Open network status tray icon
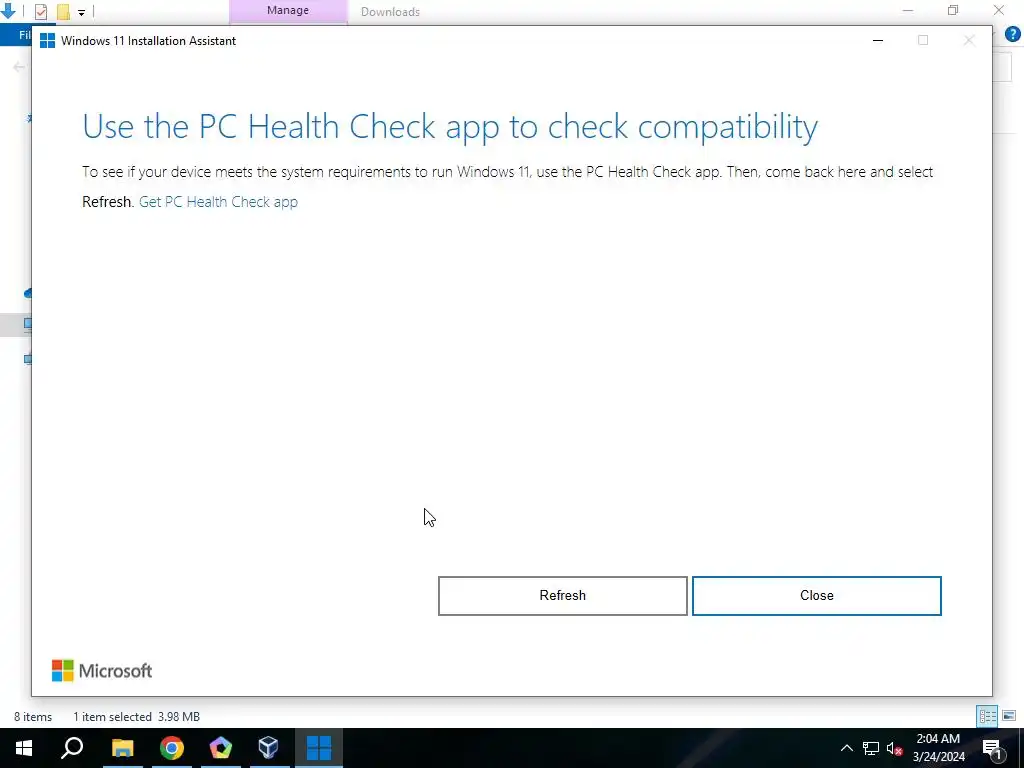 871,748
